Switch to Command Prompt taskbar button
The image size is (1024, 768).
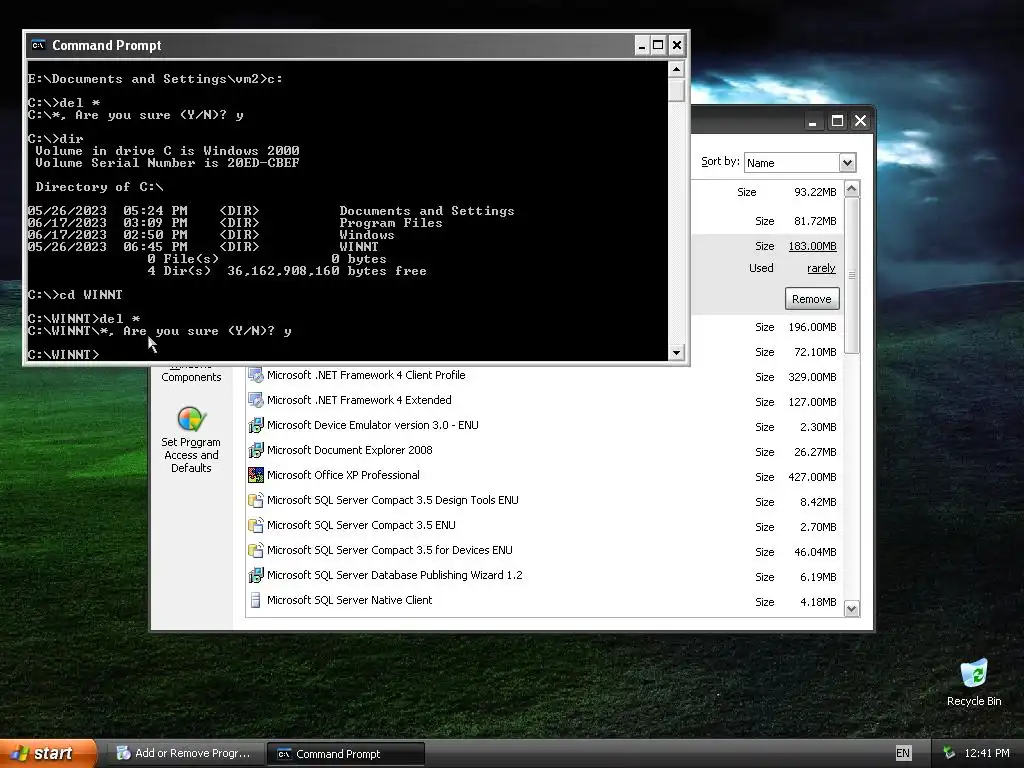point(346,754)
